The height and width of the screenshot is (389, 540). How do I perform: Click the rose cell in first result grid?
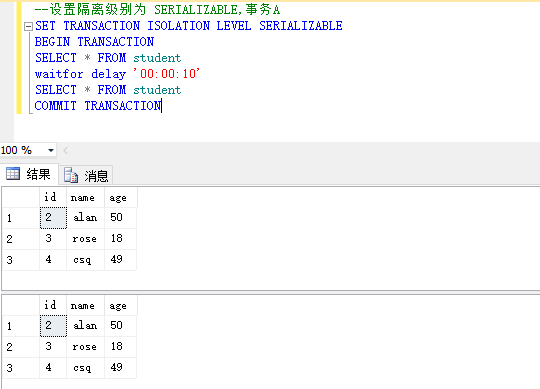pyautogui.click(x=85, y=239)
